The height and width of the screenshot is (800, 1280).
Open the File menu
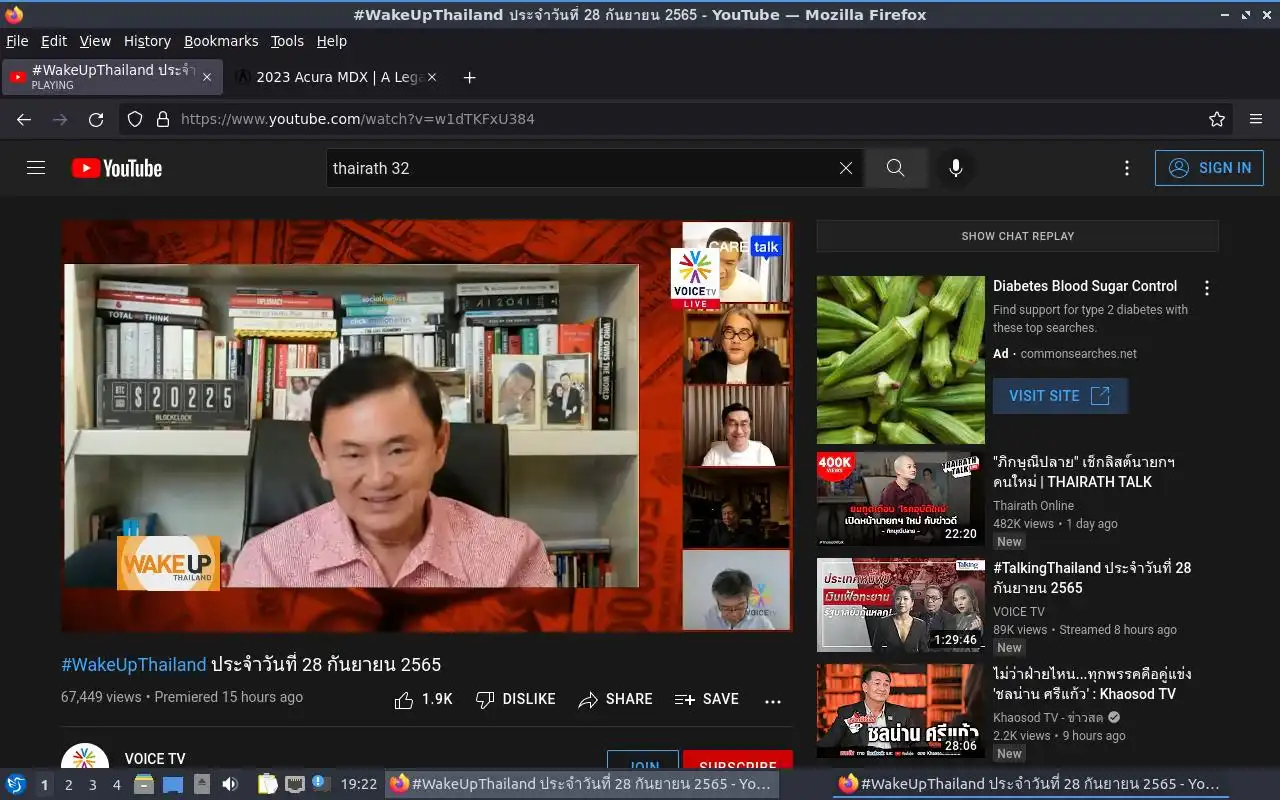(x=17, y=41)
